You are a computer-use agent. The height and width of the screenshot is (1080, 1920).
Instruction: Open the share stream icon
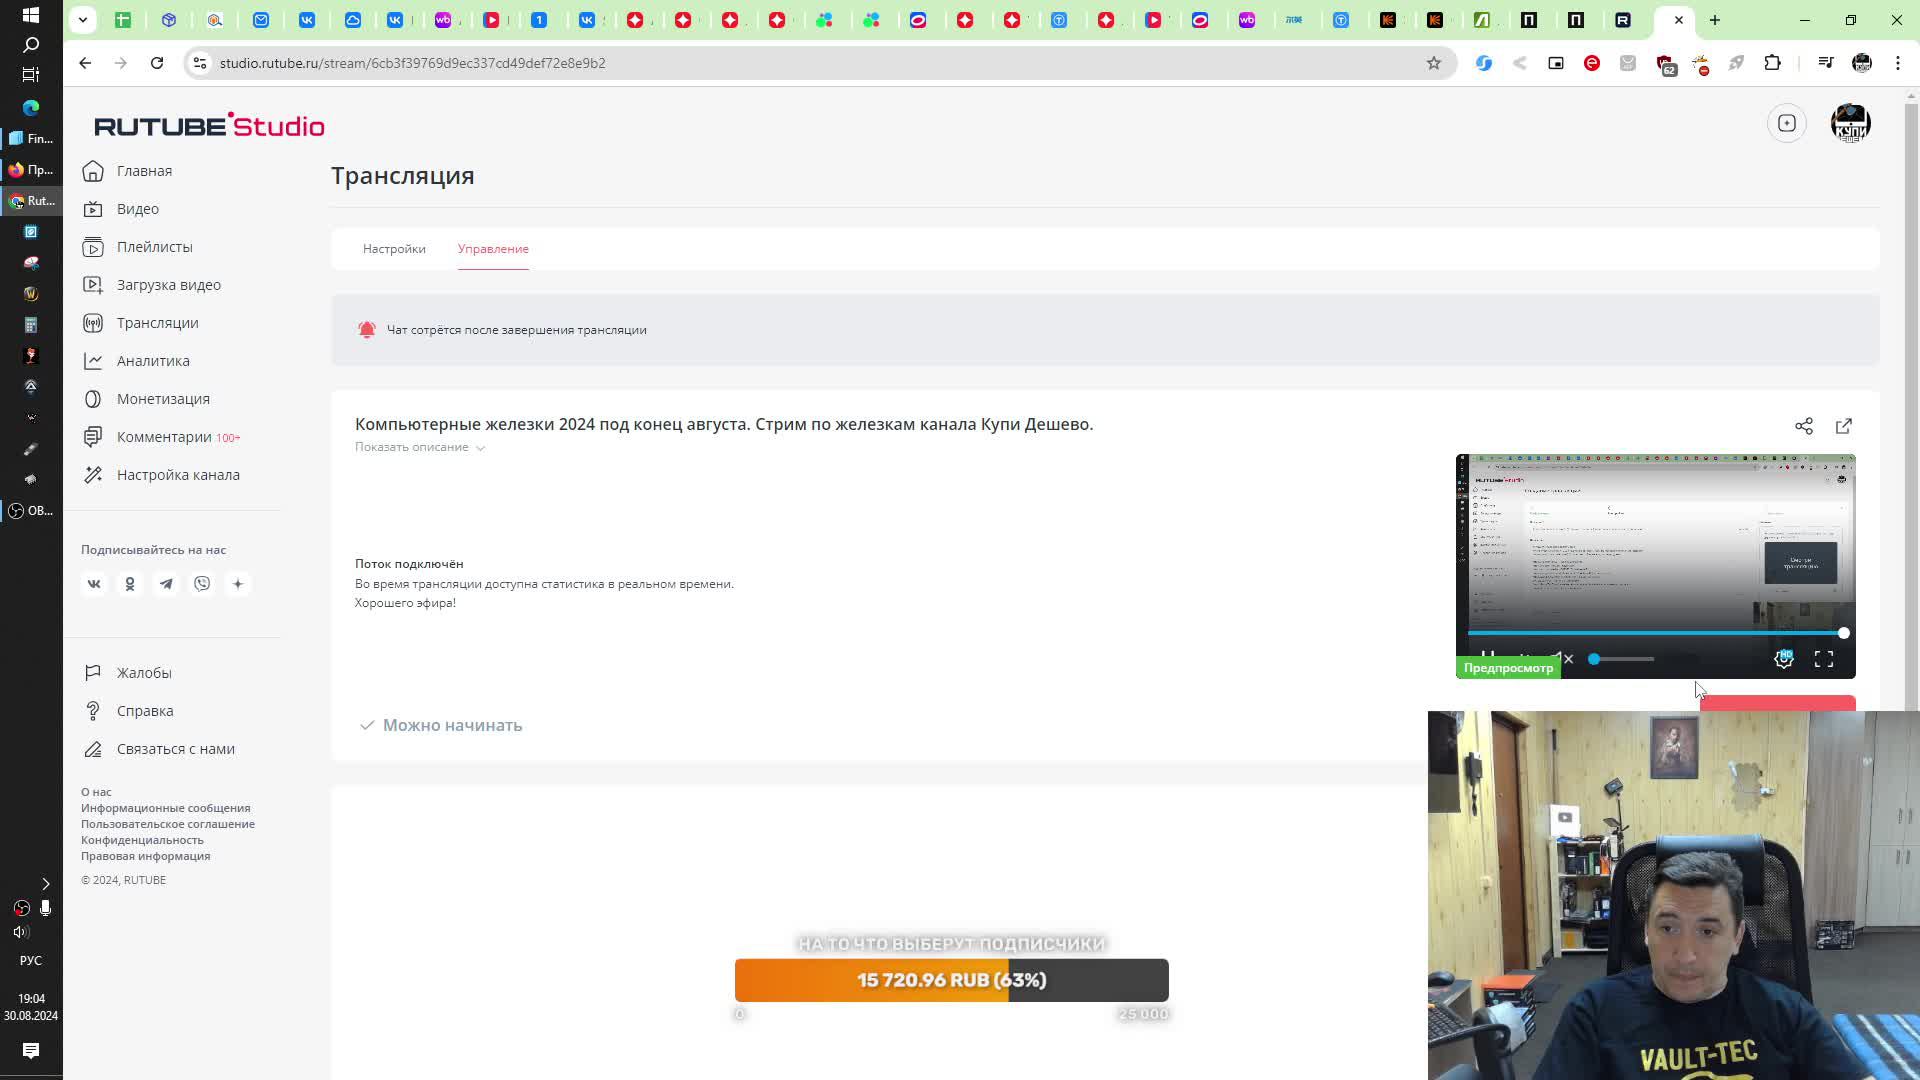[1803, 426]
